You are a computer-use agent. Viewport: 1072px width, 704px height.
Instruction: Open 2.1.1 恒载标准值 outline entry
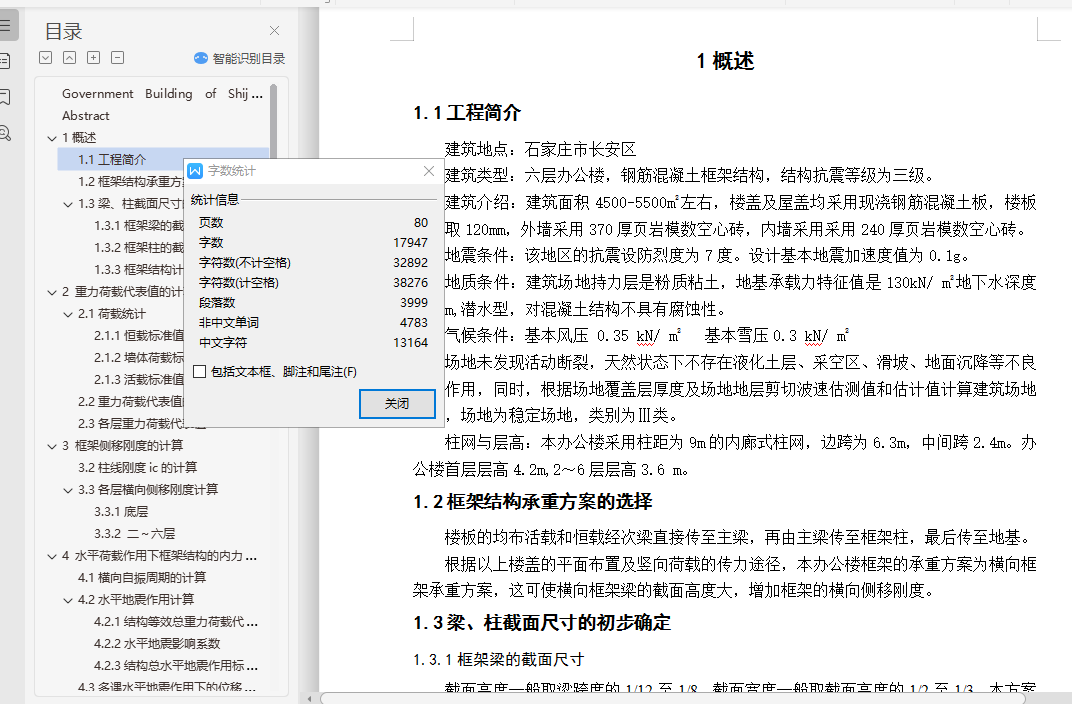click(x=139, y=336)
